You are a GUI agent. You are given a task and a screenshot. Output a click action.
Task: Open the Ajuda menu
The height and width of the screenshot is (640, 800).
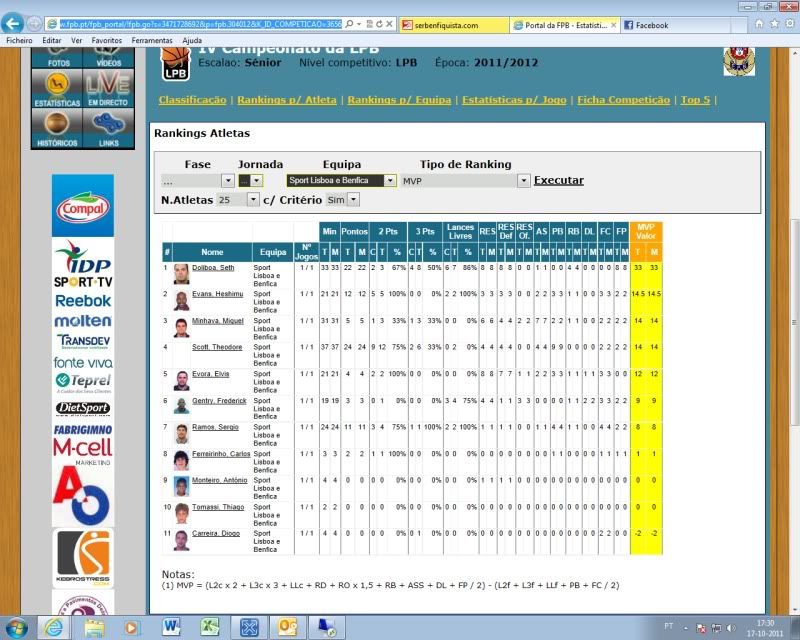[192, 40]
